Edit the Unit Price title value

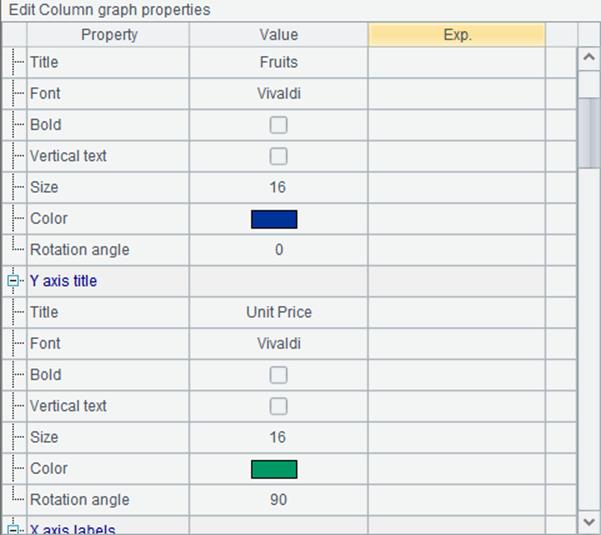tap(279, 312)
